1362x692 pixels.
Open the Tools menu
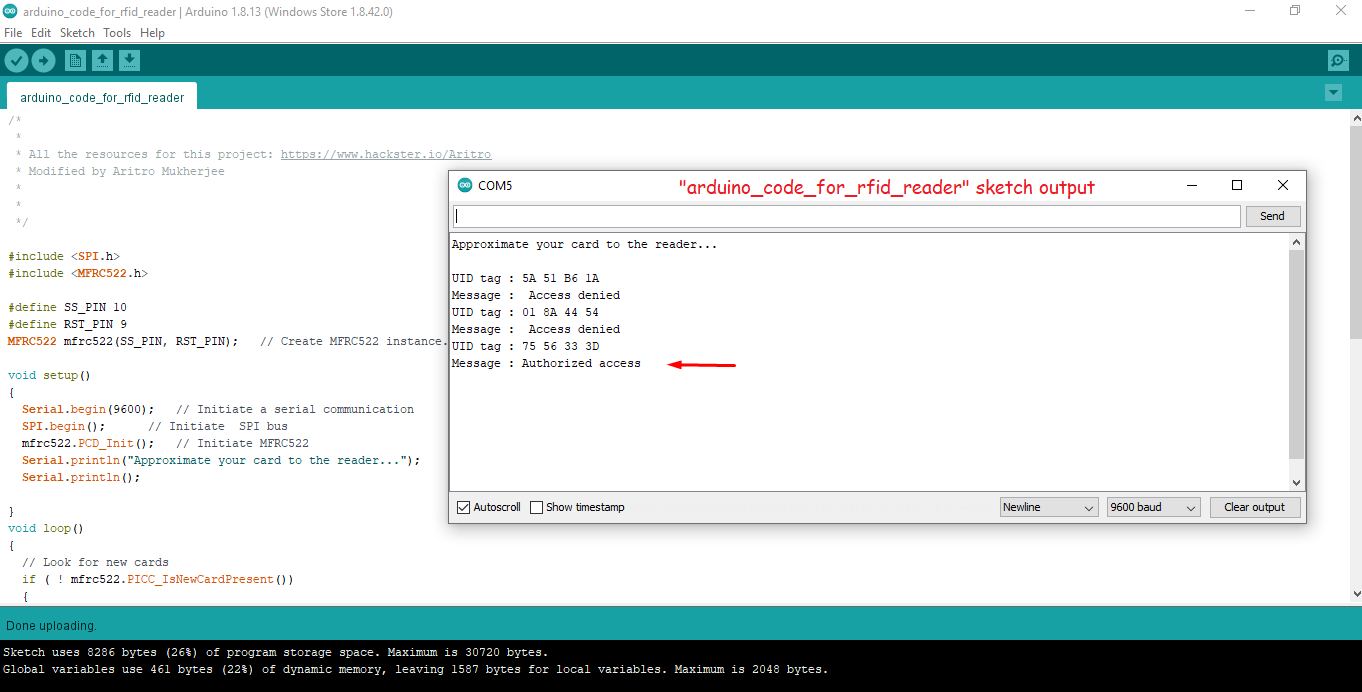(117, 33)
